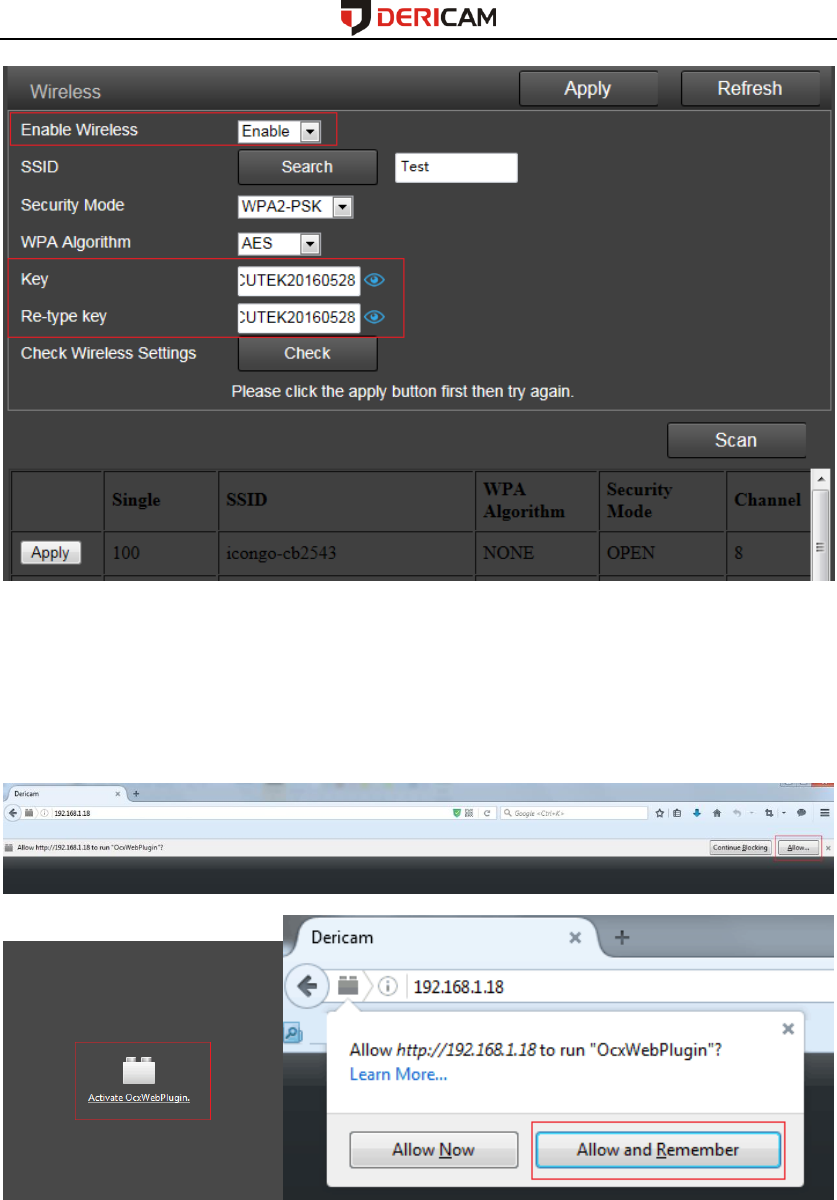
Task: Click the Channel column header
Action: (x=767, y=500)
